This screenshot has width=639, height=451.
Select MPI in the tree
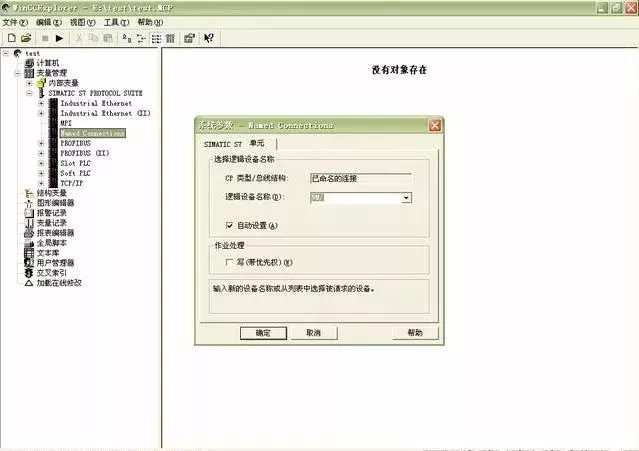click(66, 123)
